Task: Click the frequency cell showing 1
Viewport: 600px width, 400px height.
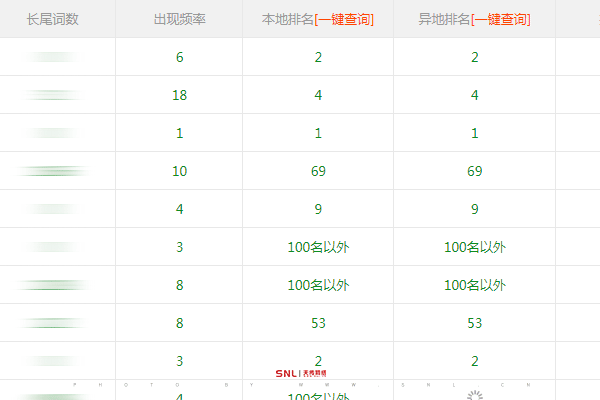Action: (179, 133)
